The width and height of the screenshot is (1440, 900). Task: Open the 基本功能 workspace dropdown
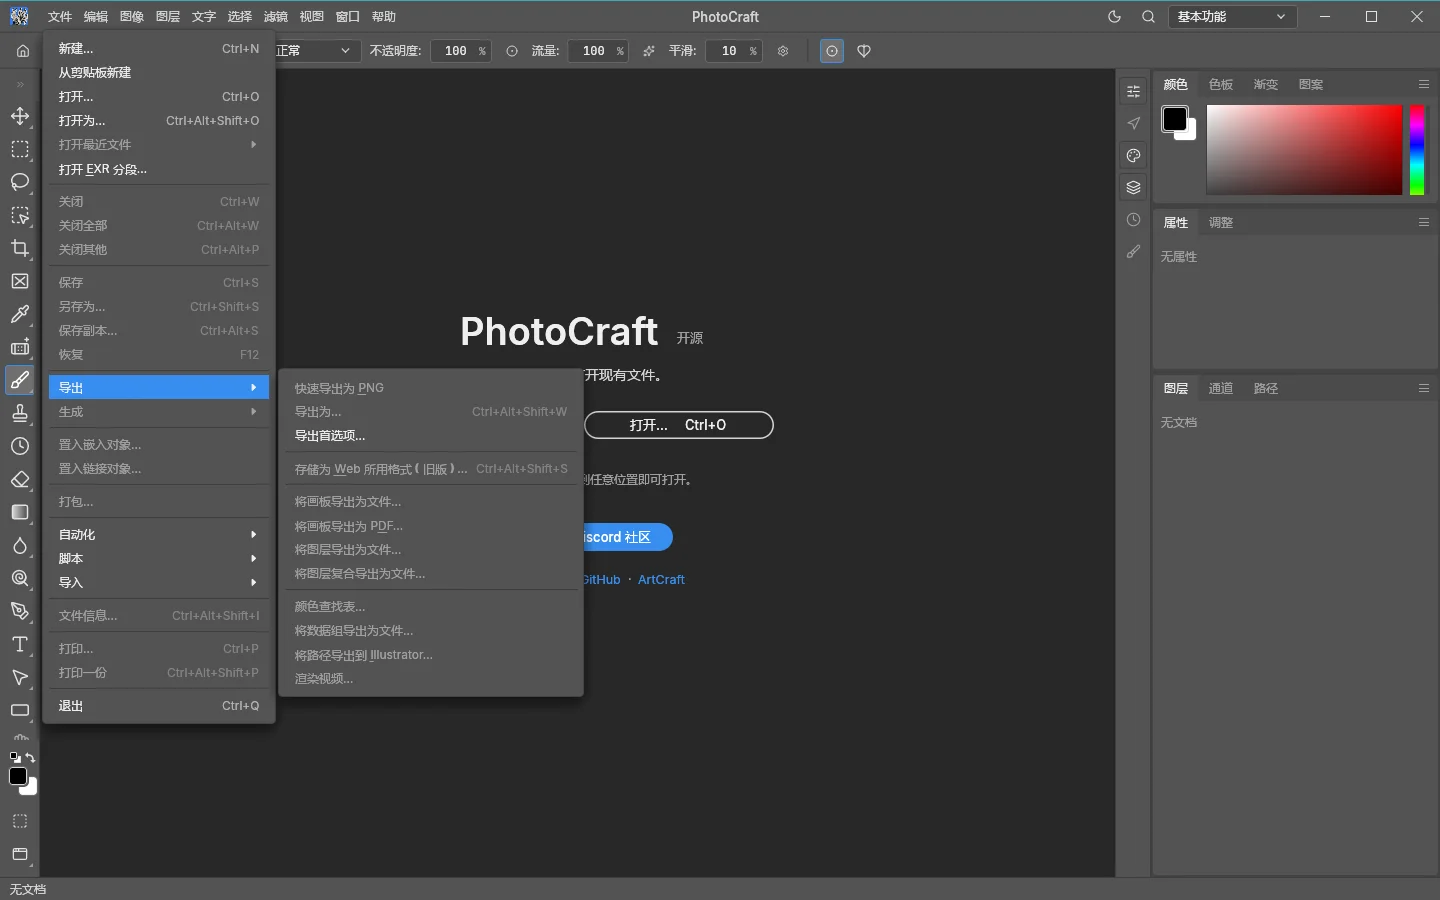coord(1232,17)
